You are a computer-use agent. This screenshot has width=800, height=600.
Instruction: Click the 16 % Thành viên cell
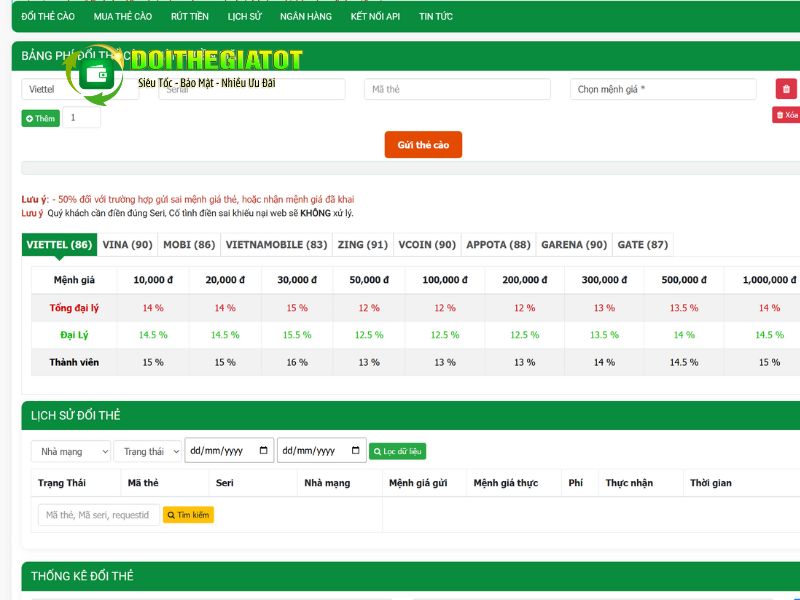pyautogui.click(x=297, y=362)
